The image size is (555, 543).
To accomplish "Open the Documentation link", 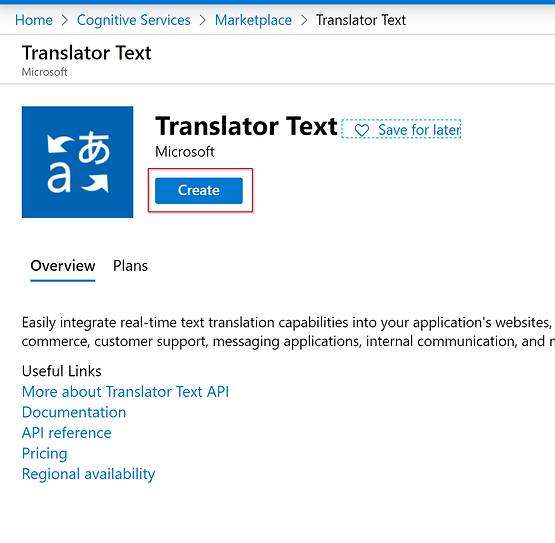I will [74, 412].
